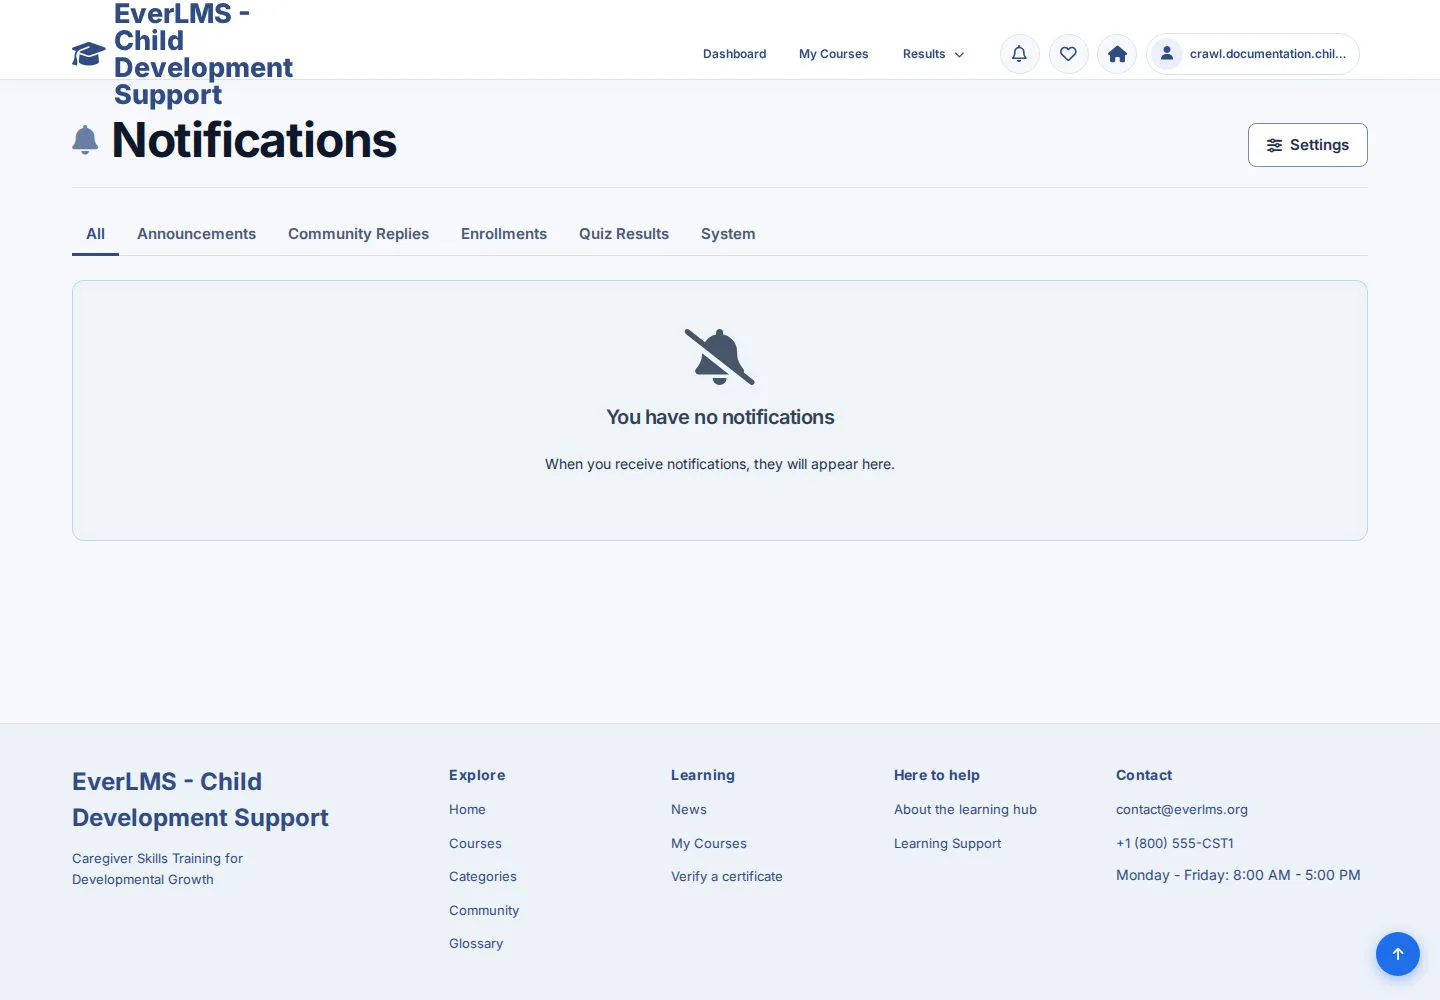Open About the learning hub

point(965,810)
